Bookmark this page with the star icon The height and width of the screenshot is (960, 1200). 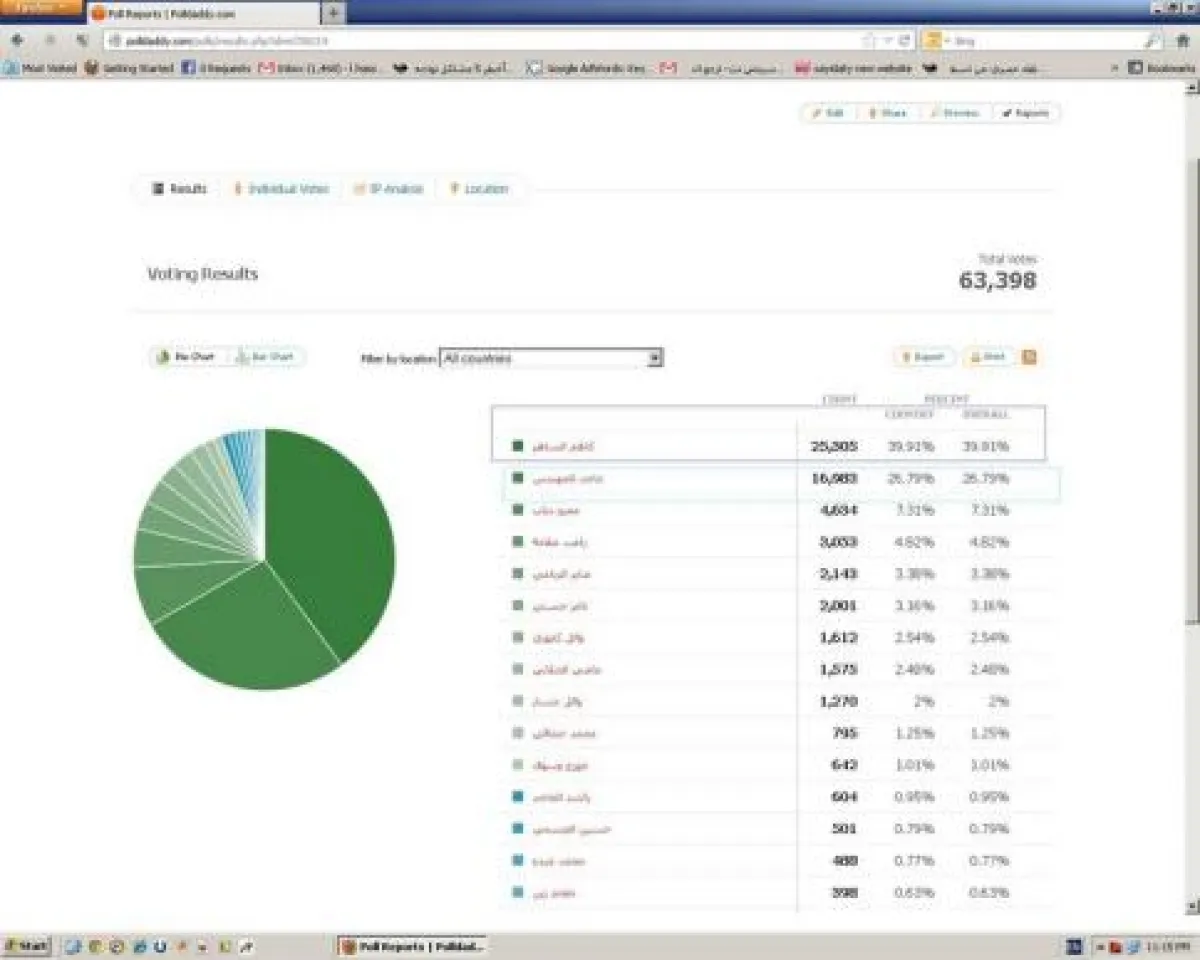[870, 41]
